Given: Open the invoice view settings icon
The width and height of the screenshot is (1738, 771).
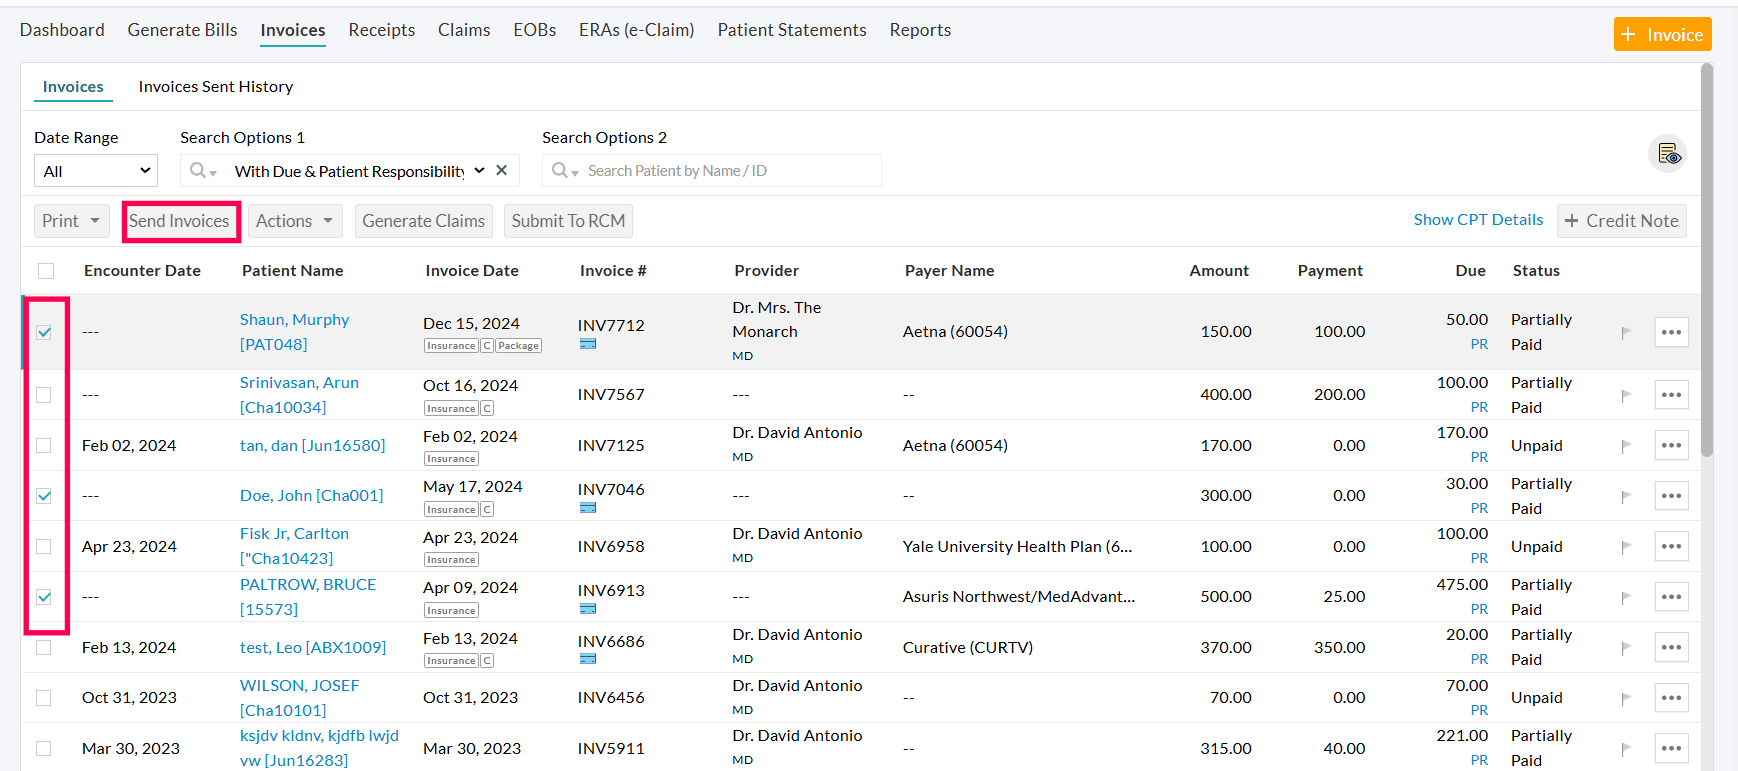Looking at the screenshot, I should point(1667,154).
